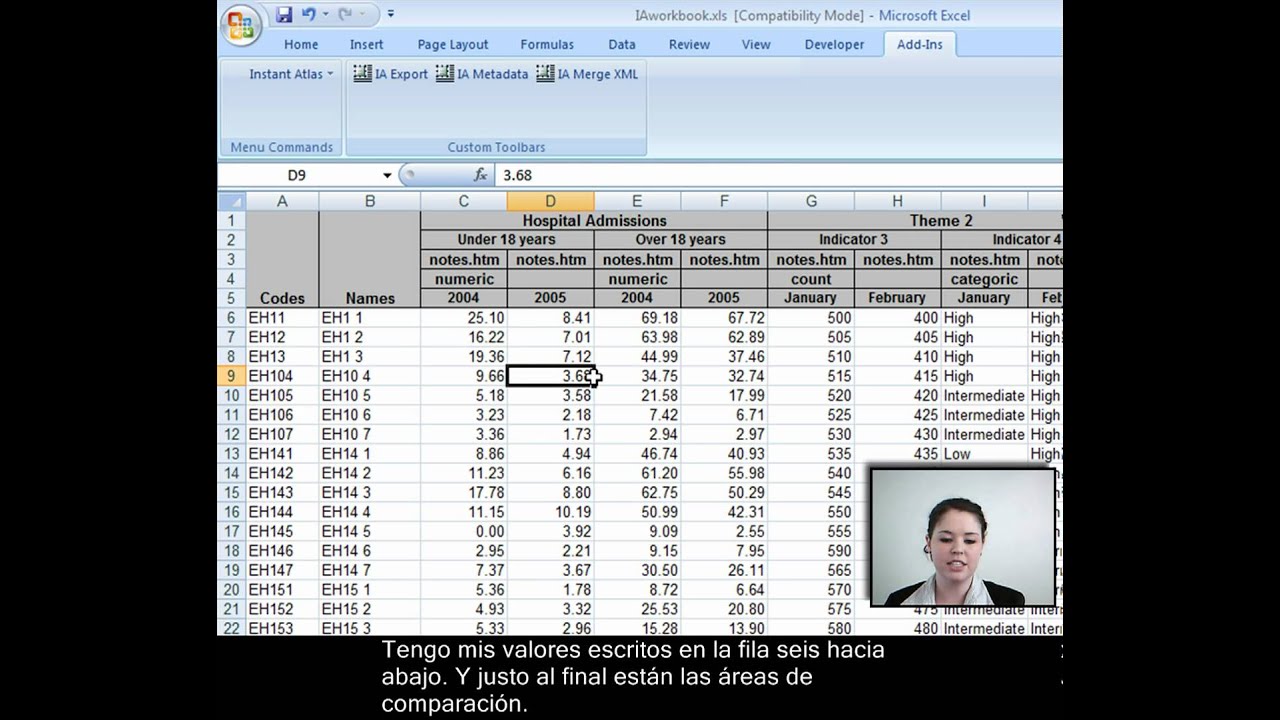Viewport: 1280px width, 720px height.
Task: Select the Low category cell
Action: [984, 454]
